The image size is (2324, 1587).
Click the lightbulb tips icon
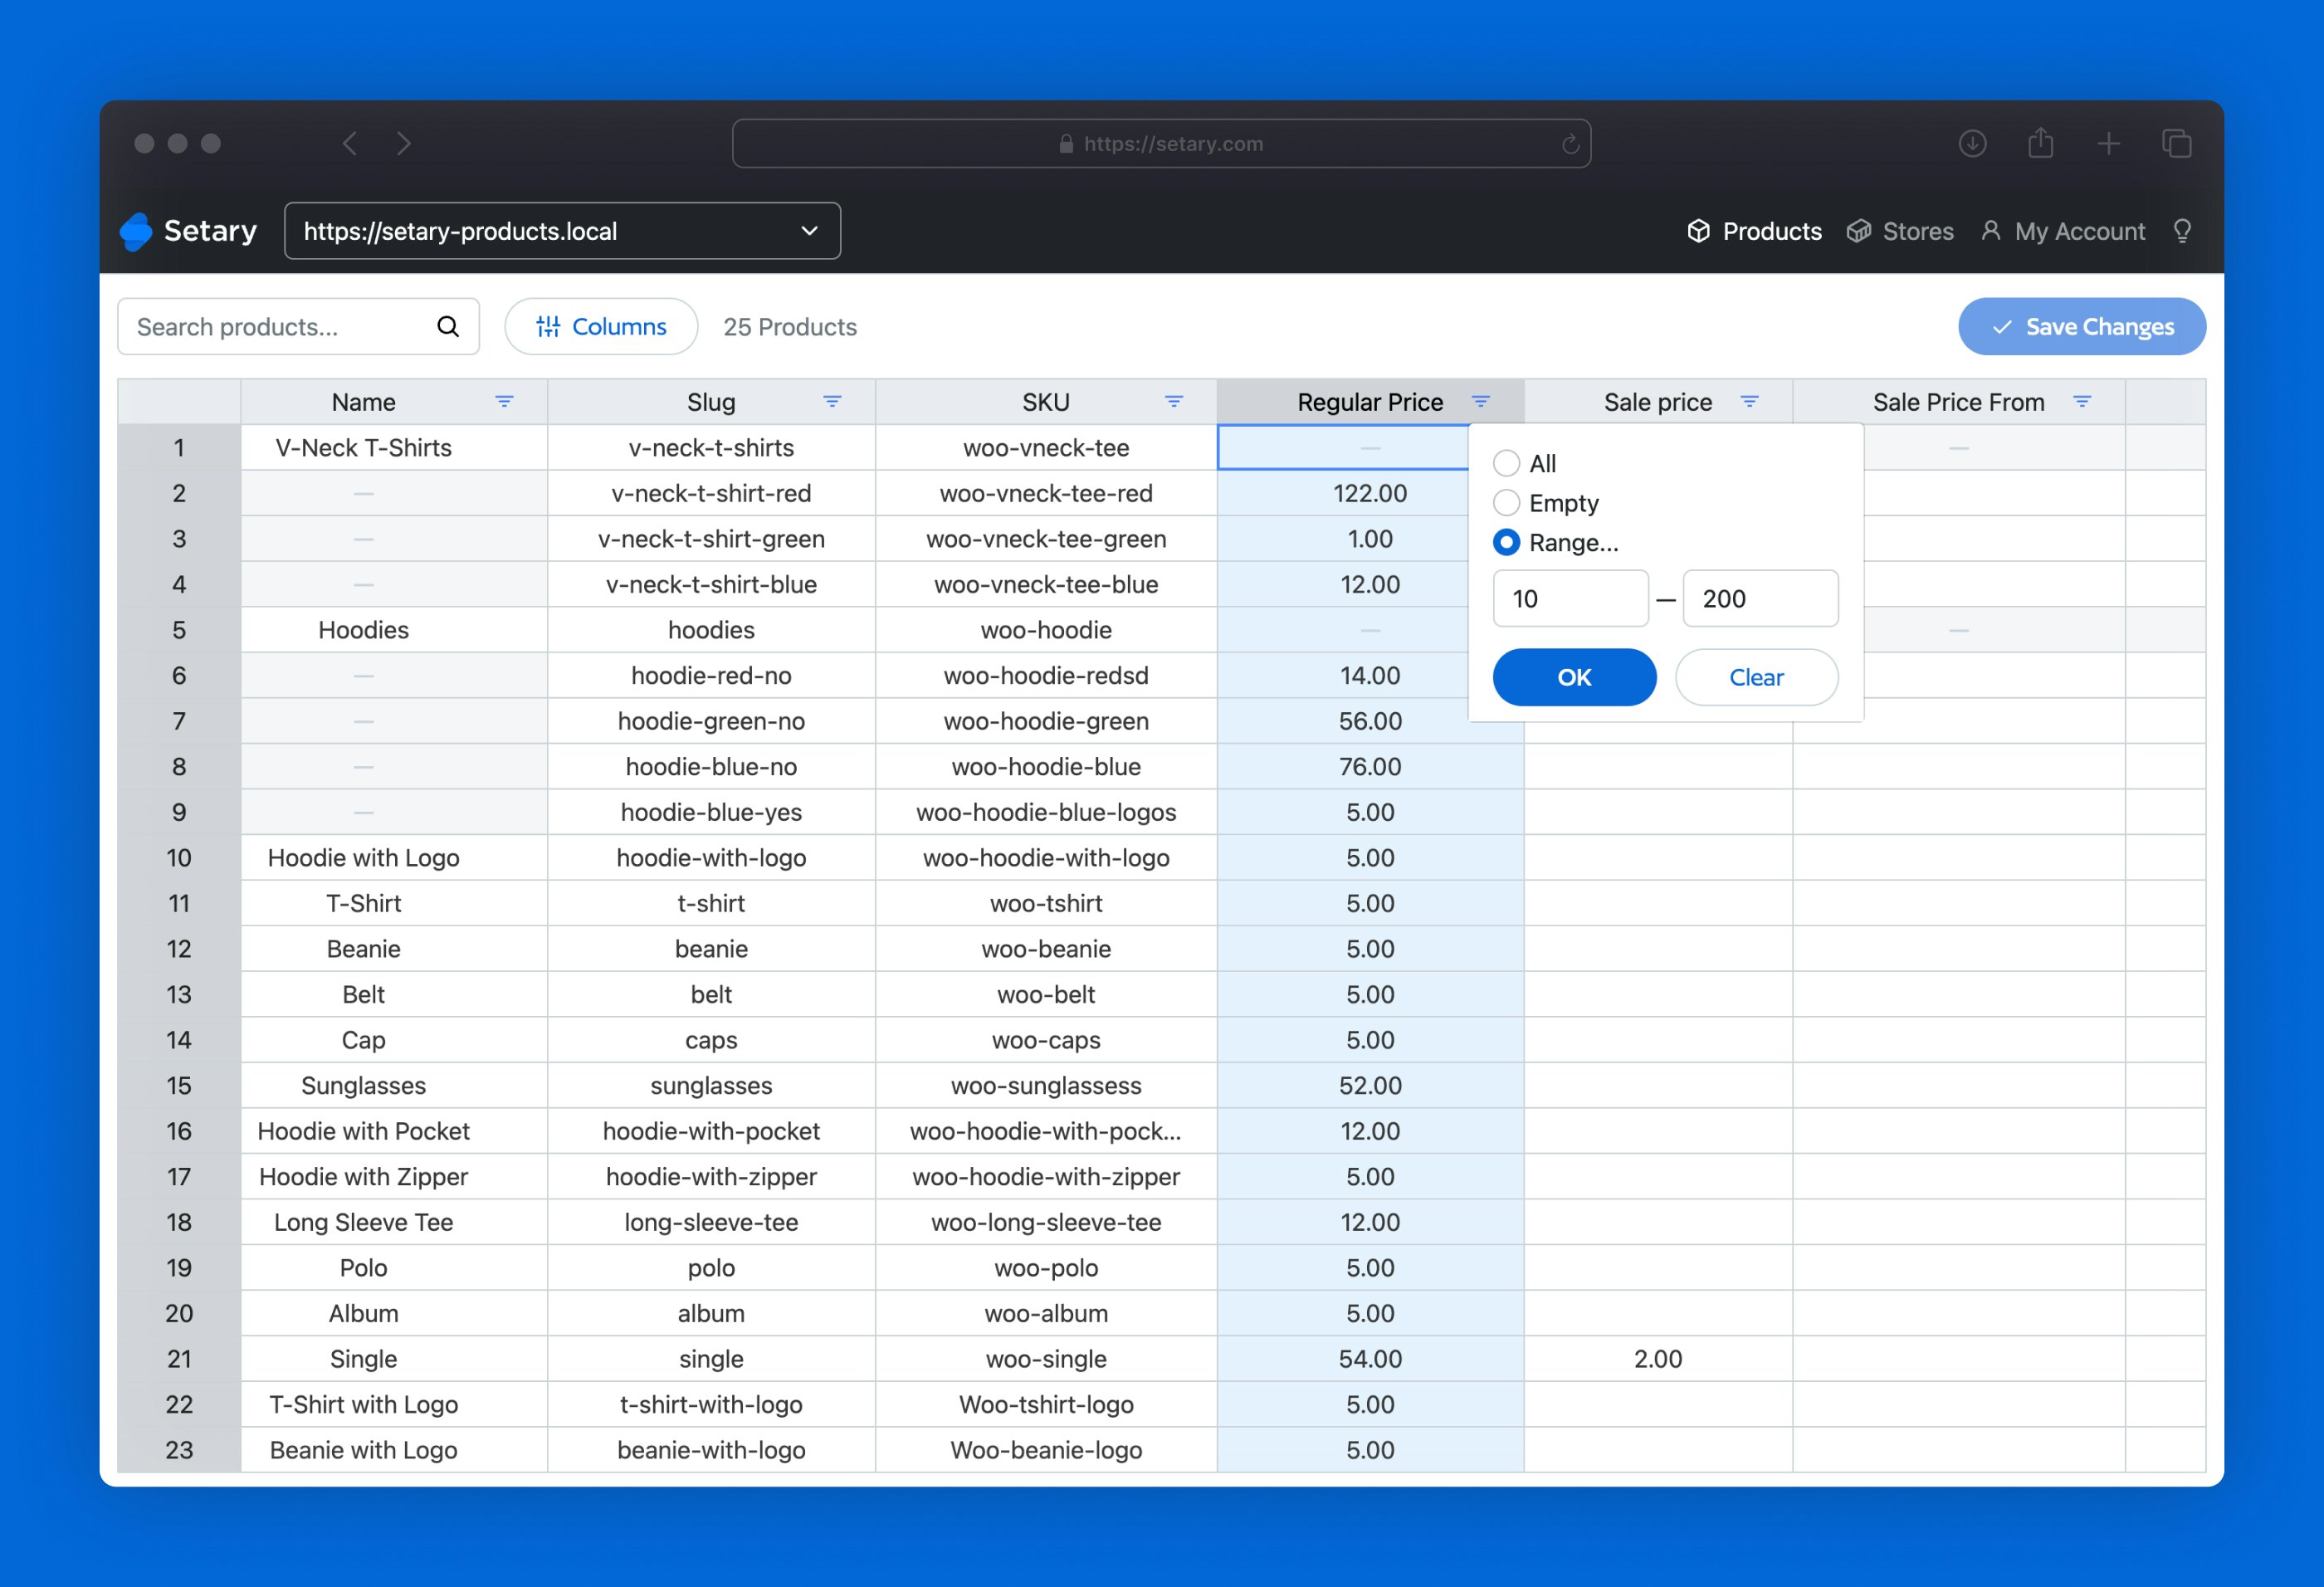[x=2182, y=231]
